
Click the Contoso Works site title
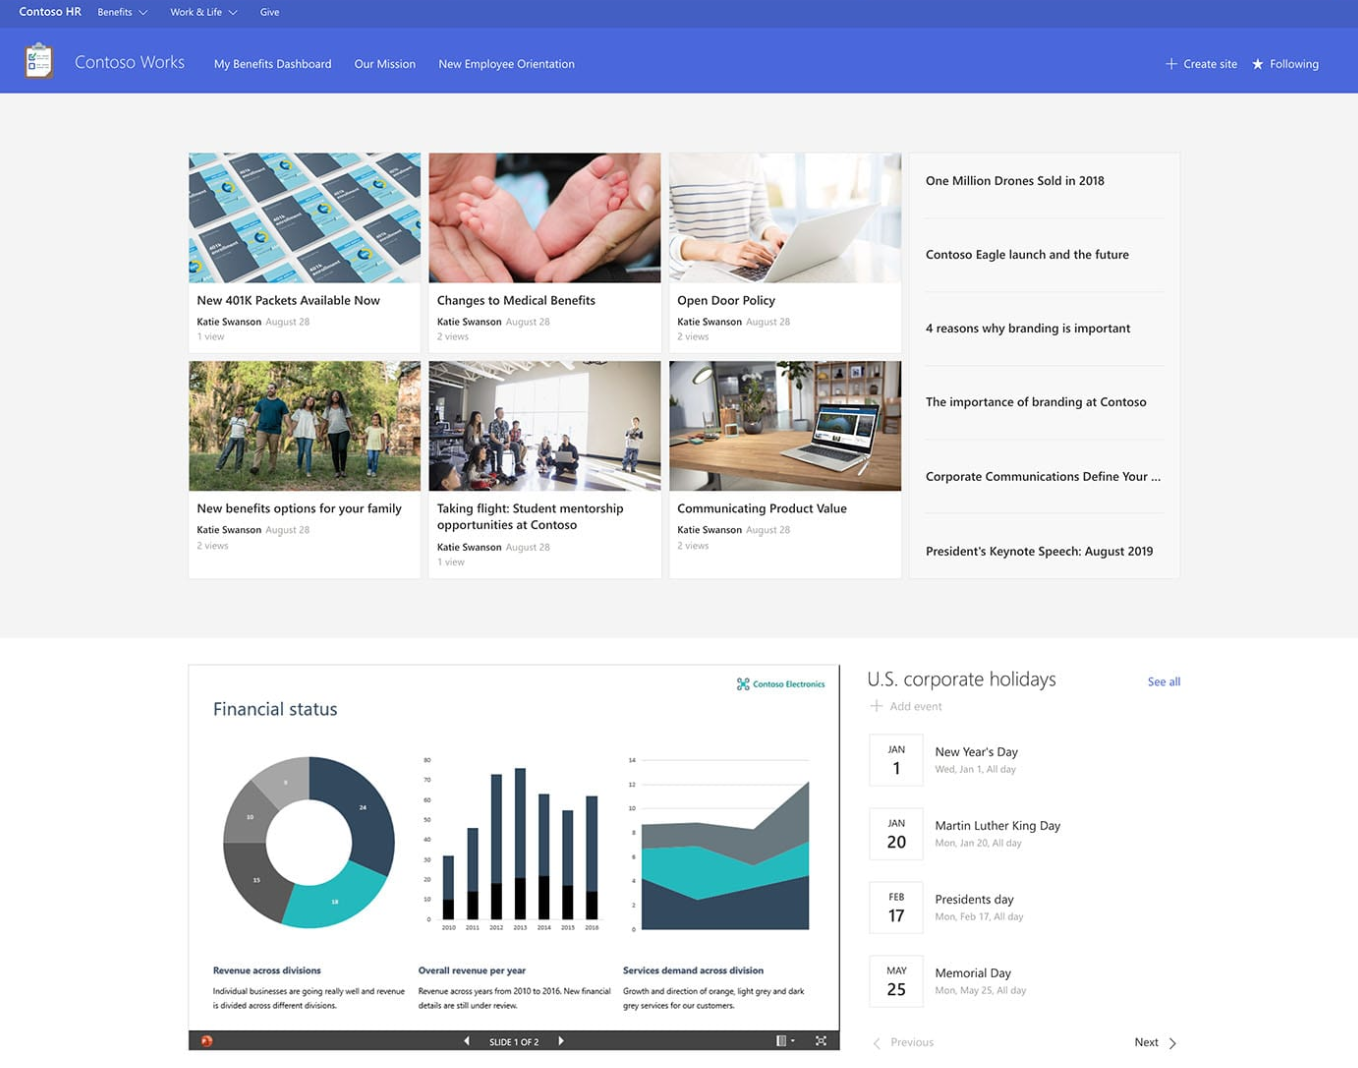pyautogui.click(x=130, y=62)
